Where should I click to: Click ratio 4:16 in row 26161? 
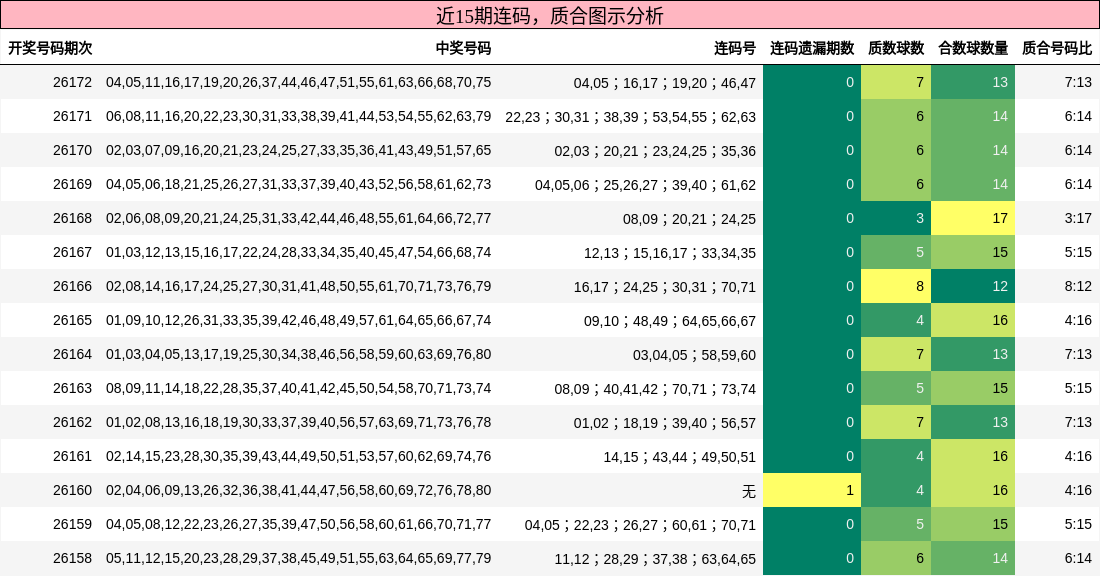(x=1078, y=456)
